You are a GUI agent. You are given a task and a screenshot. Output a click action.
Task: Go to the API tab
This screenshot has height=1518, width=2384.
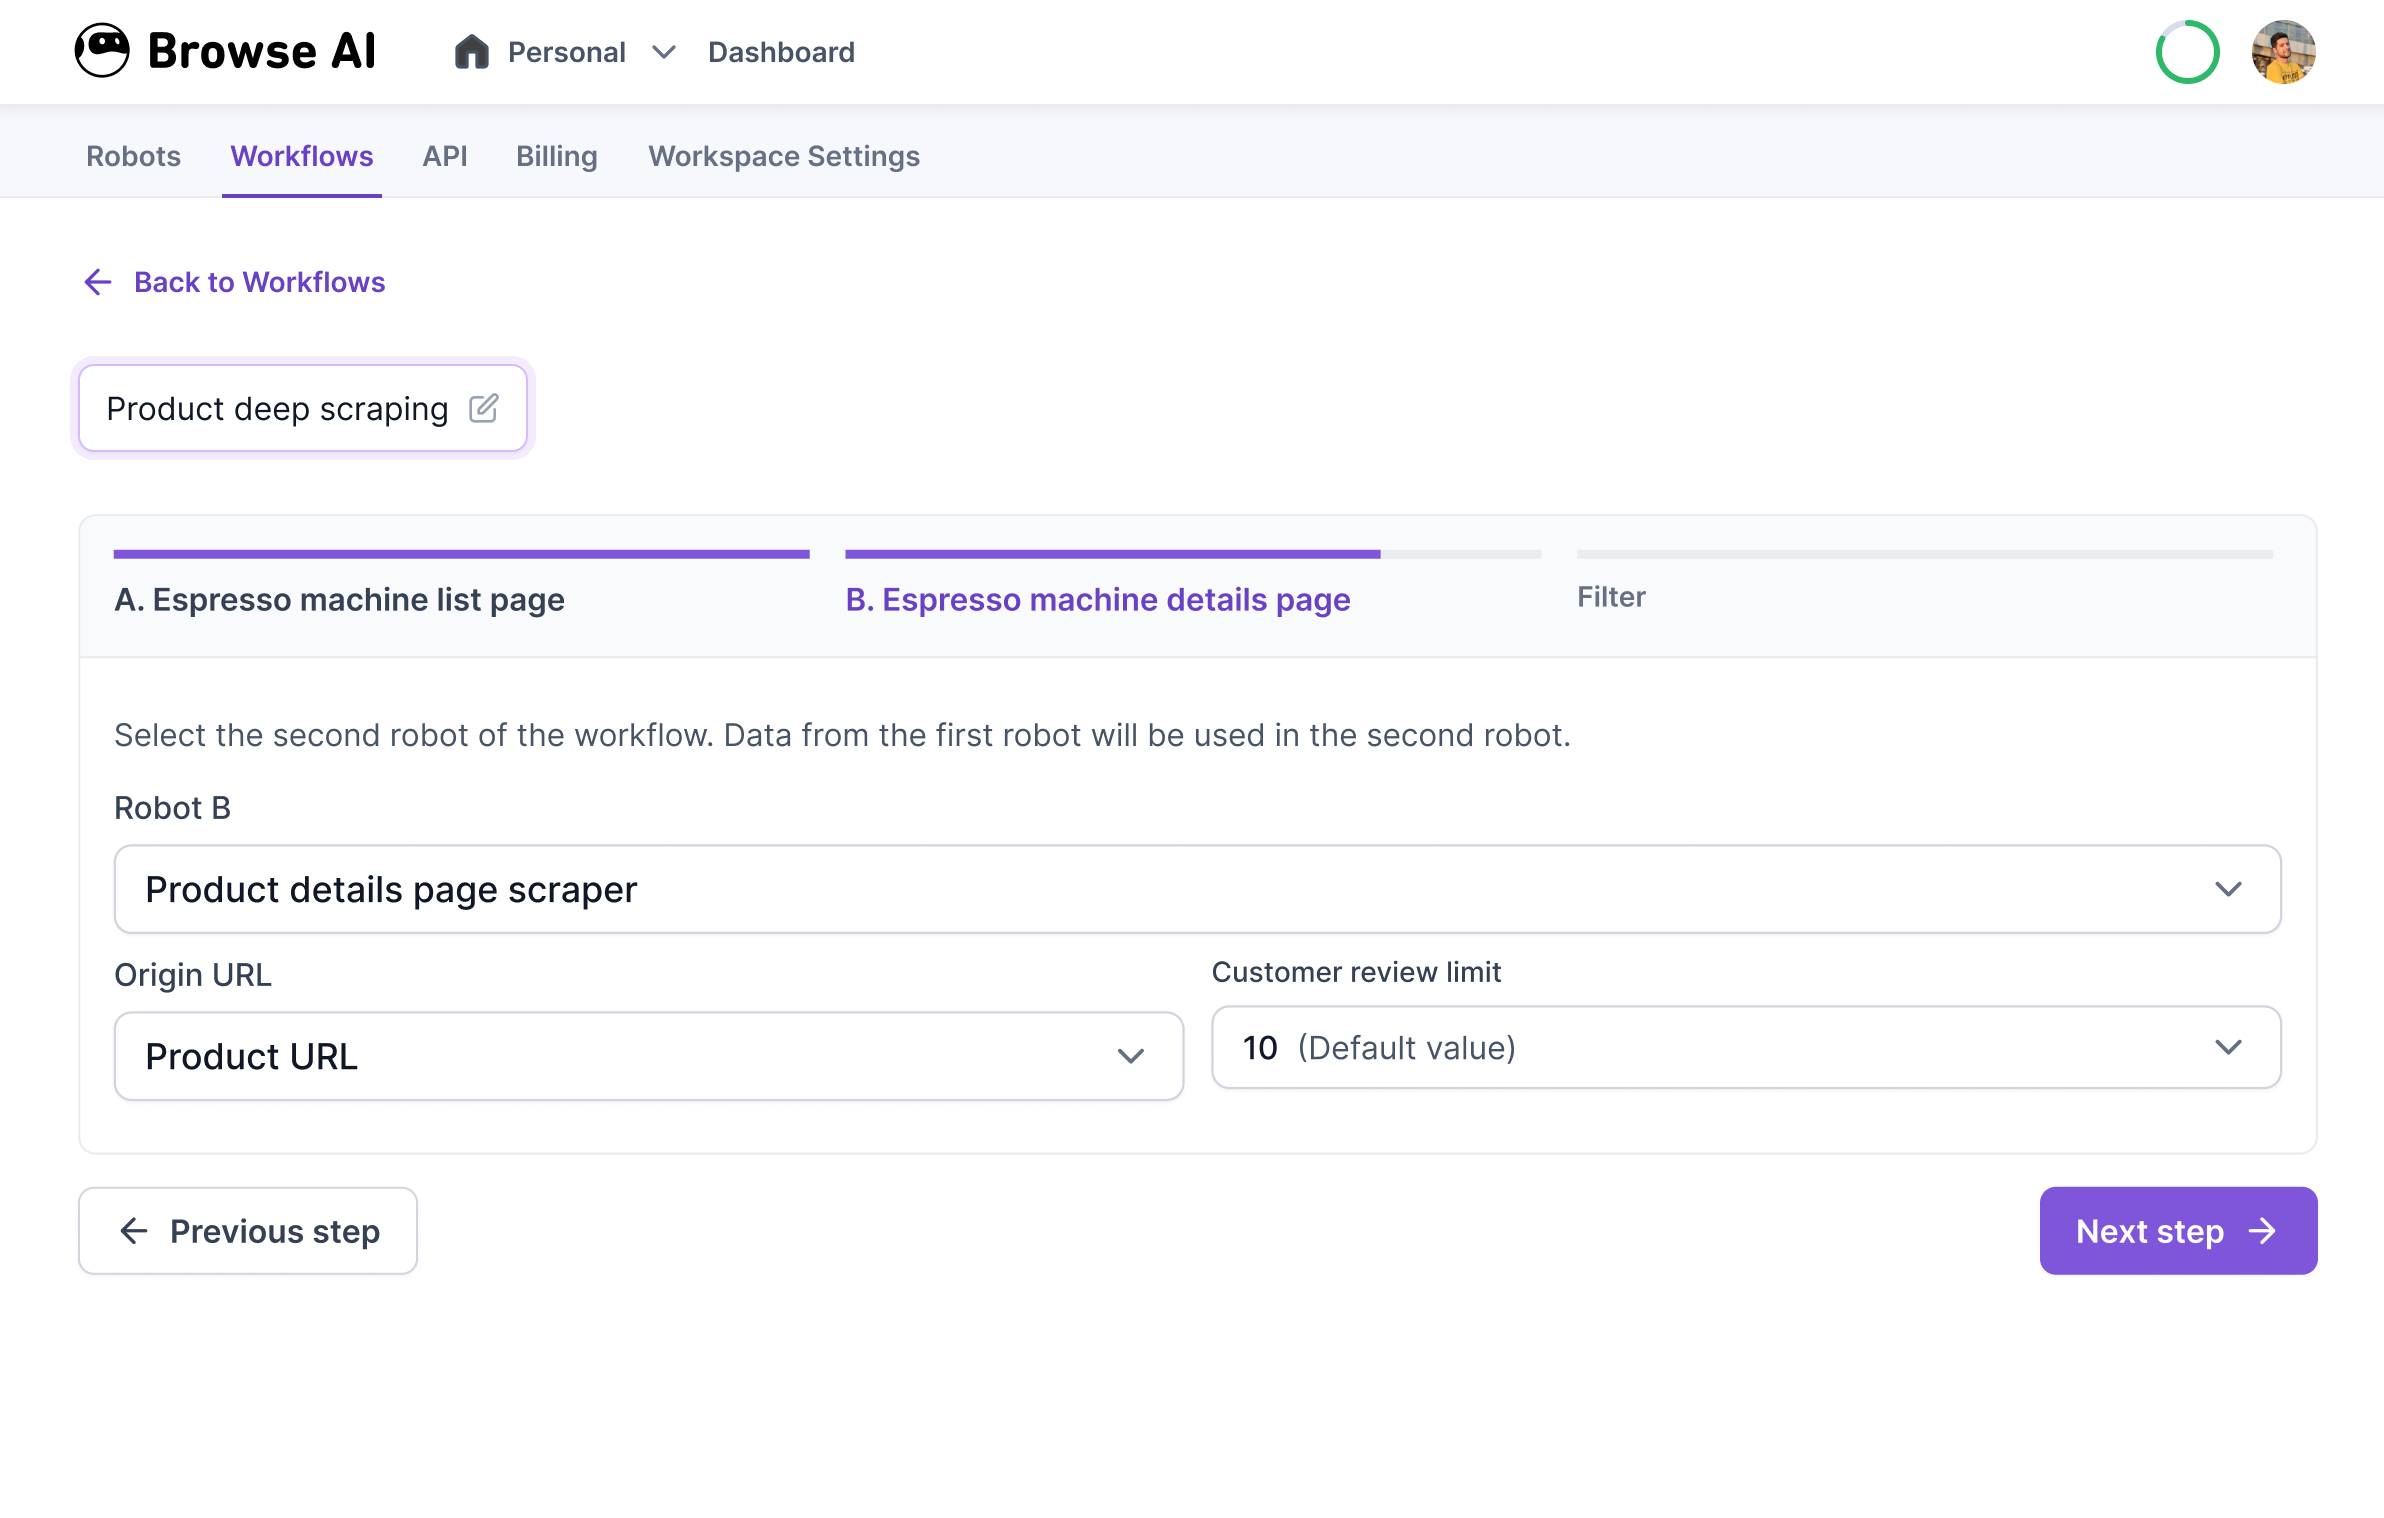point(444,156)
